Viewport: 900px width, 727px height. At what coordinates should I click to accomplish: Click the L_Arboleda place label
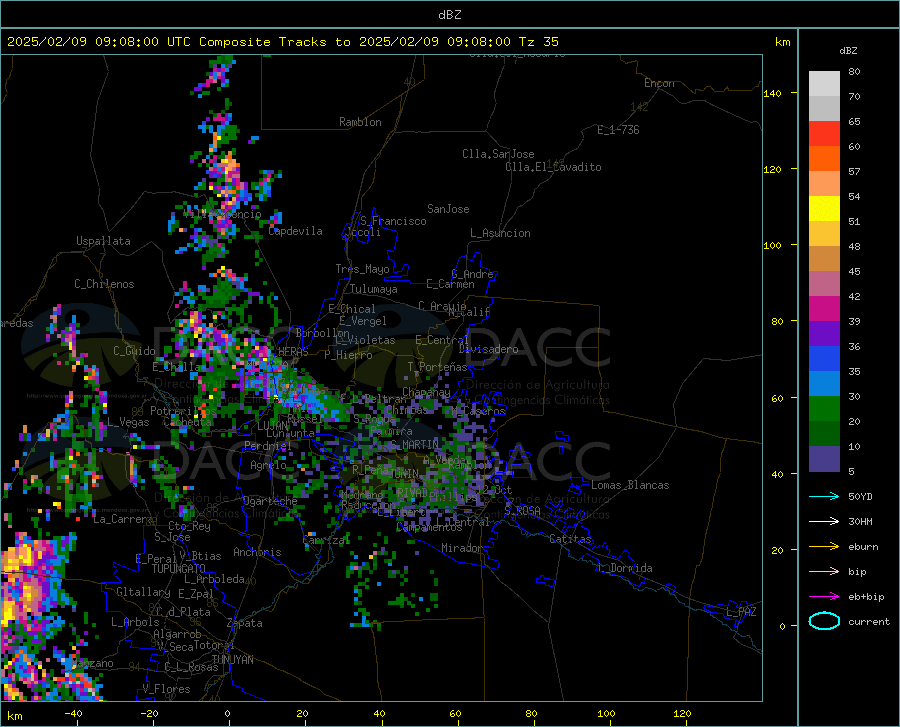(x=214, y=579)
